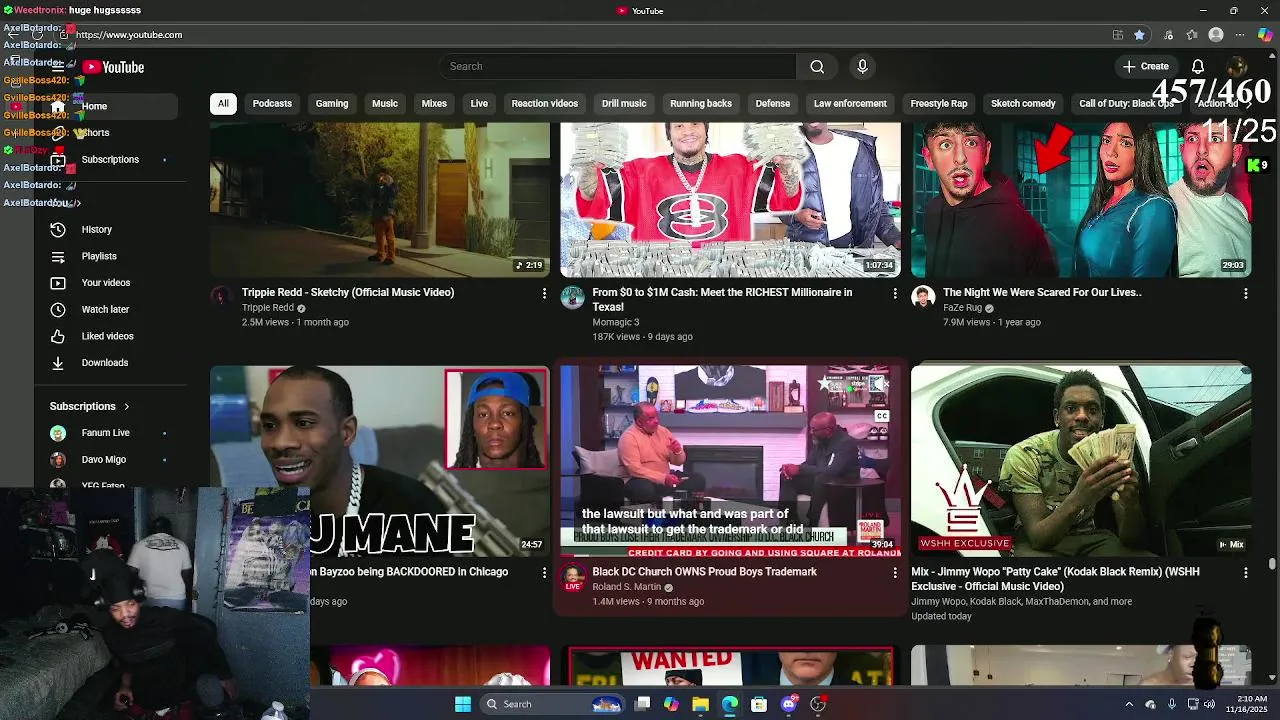1280x720 pixels.
Task: Open the Jimmy Wopo Patty Cake thumbnail
Action: click(x=1081, y=461)
